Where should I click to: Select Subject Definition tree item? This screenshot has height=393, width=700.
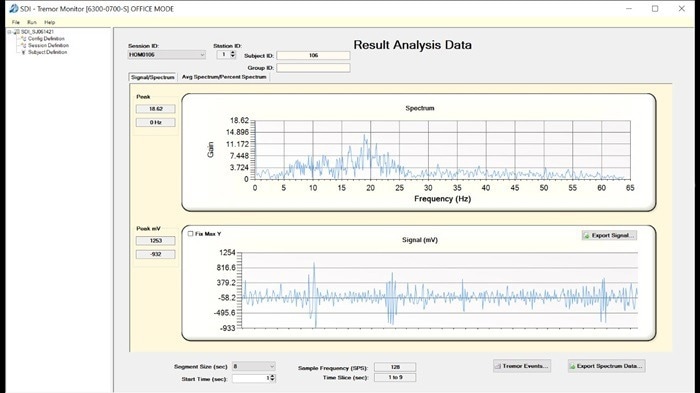pyautogui.click(x=47, y=52)
